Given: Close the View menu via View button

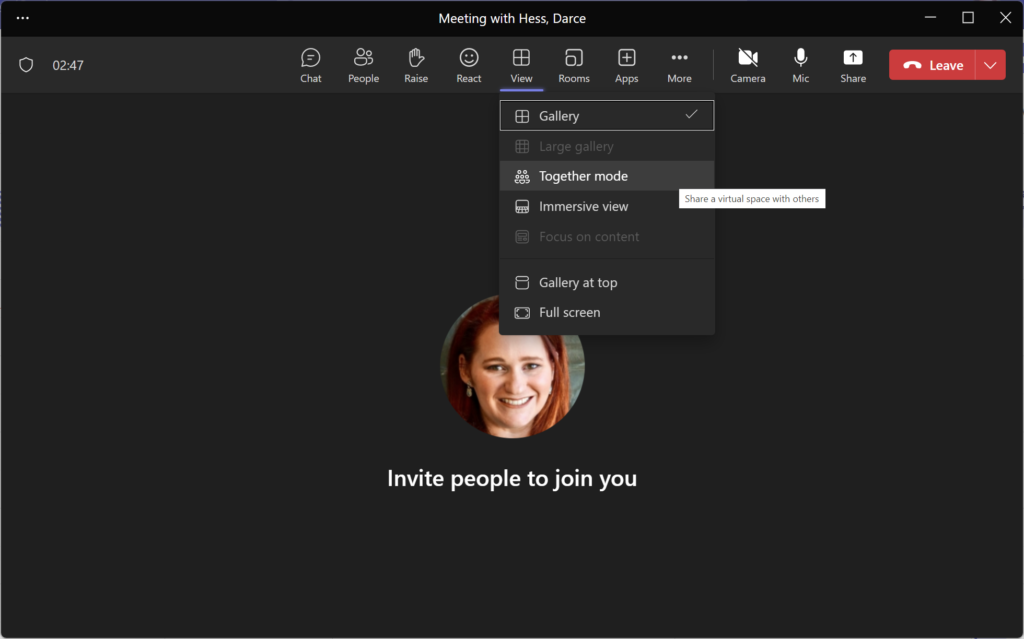Looking at the screenshot, I should coord(521,65).
